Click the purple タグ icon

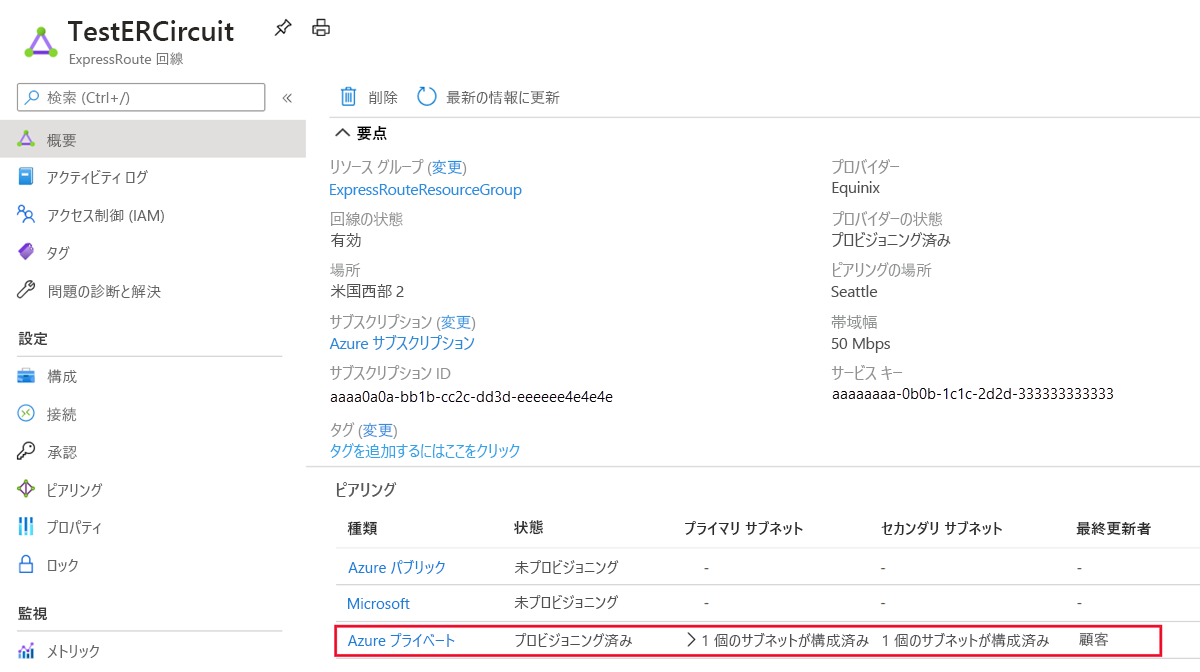tap(27, 253)
